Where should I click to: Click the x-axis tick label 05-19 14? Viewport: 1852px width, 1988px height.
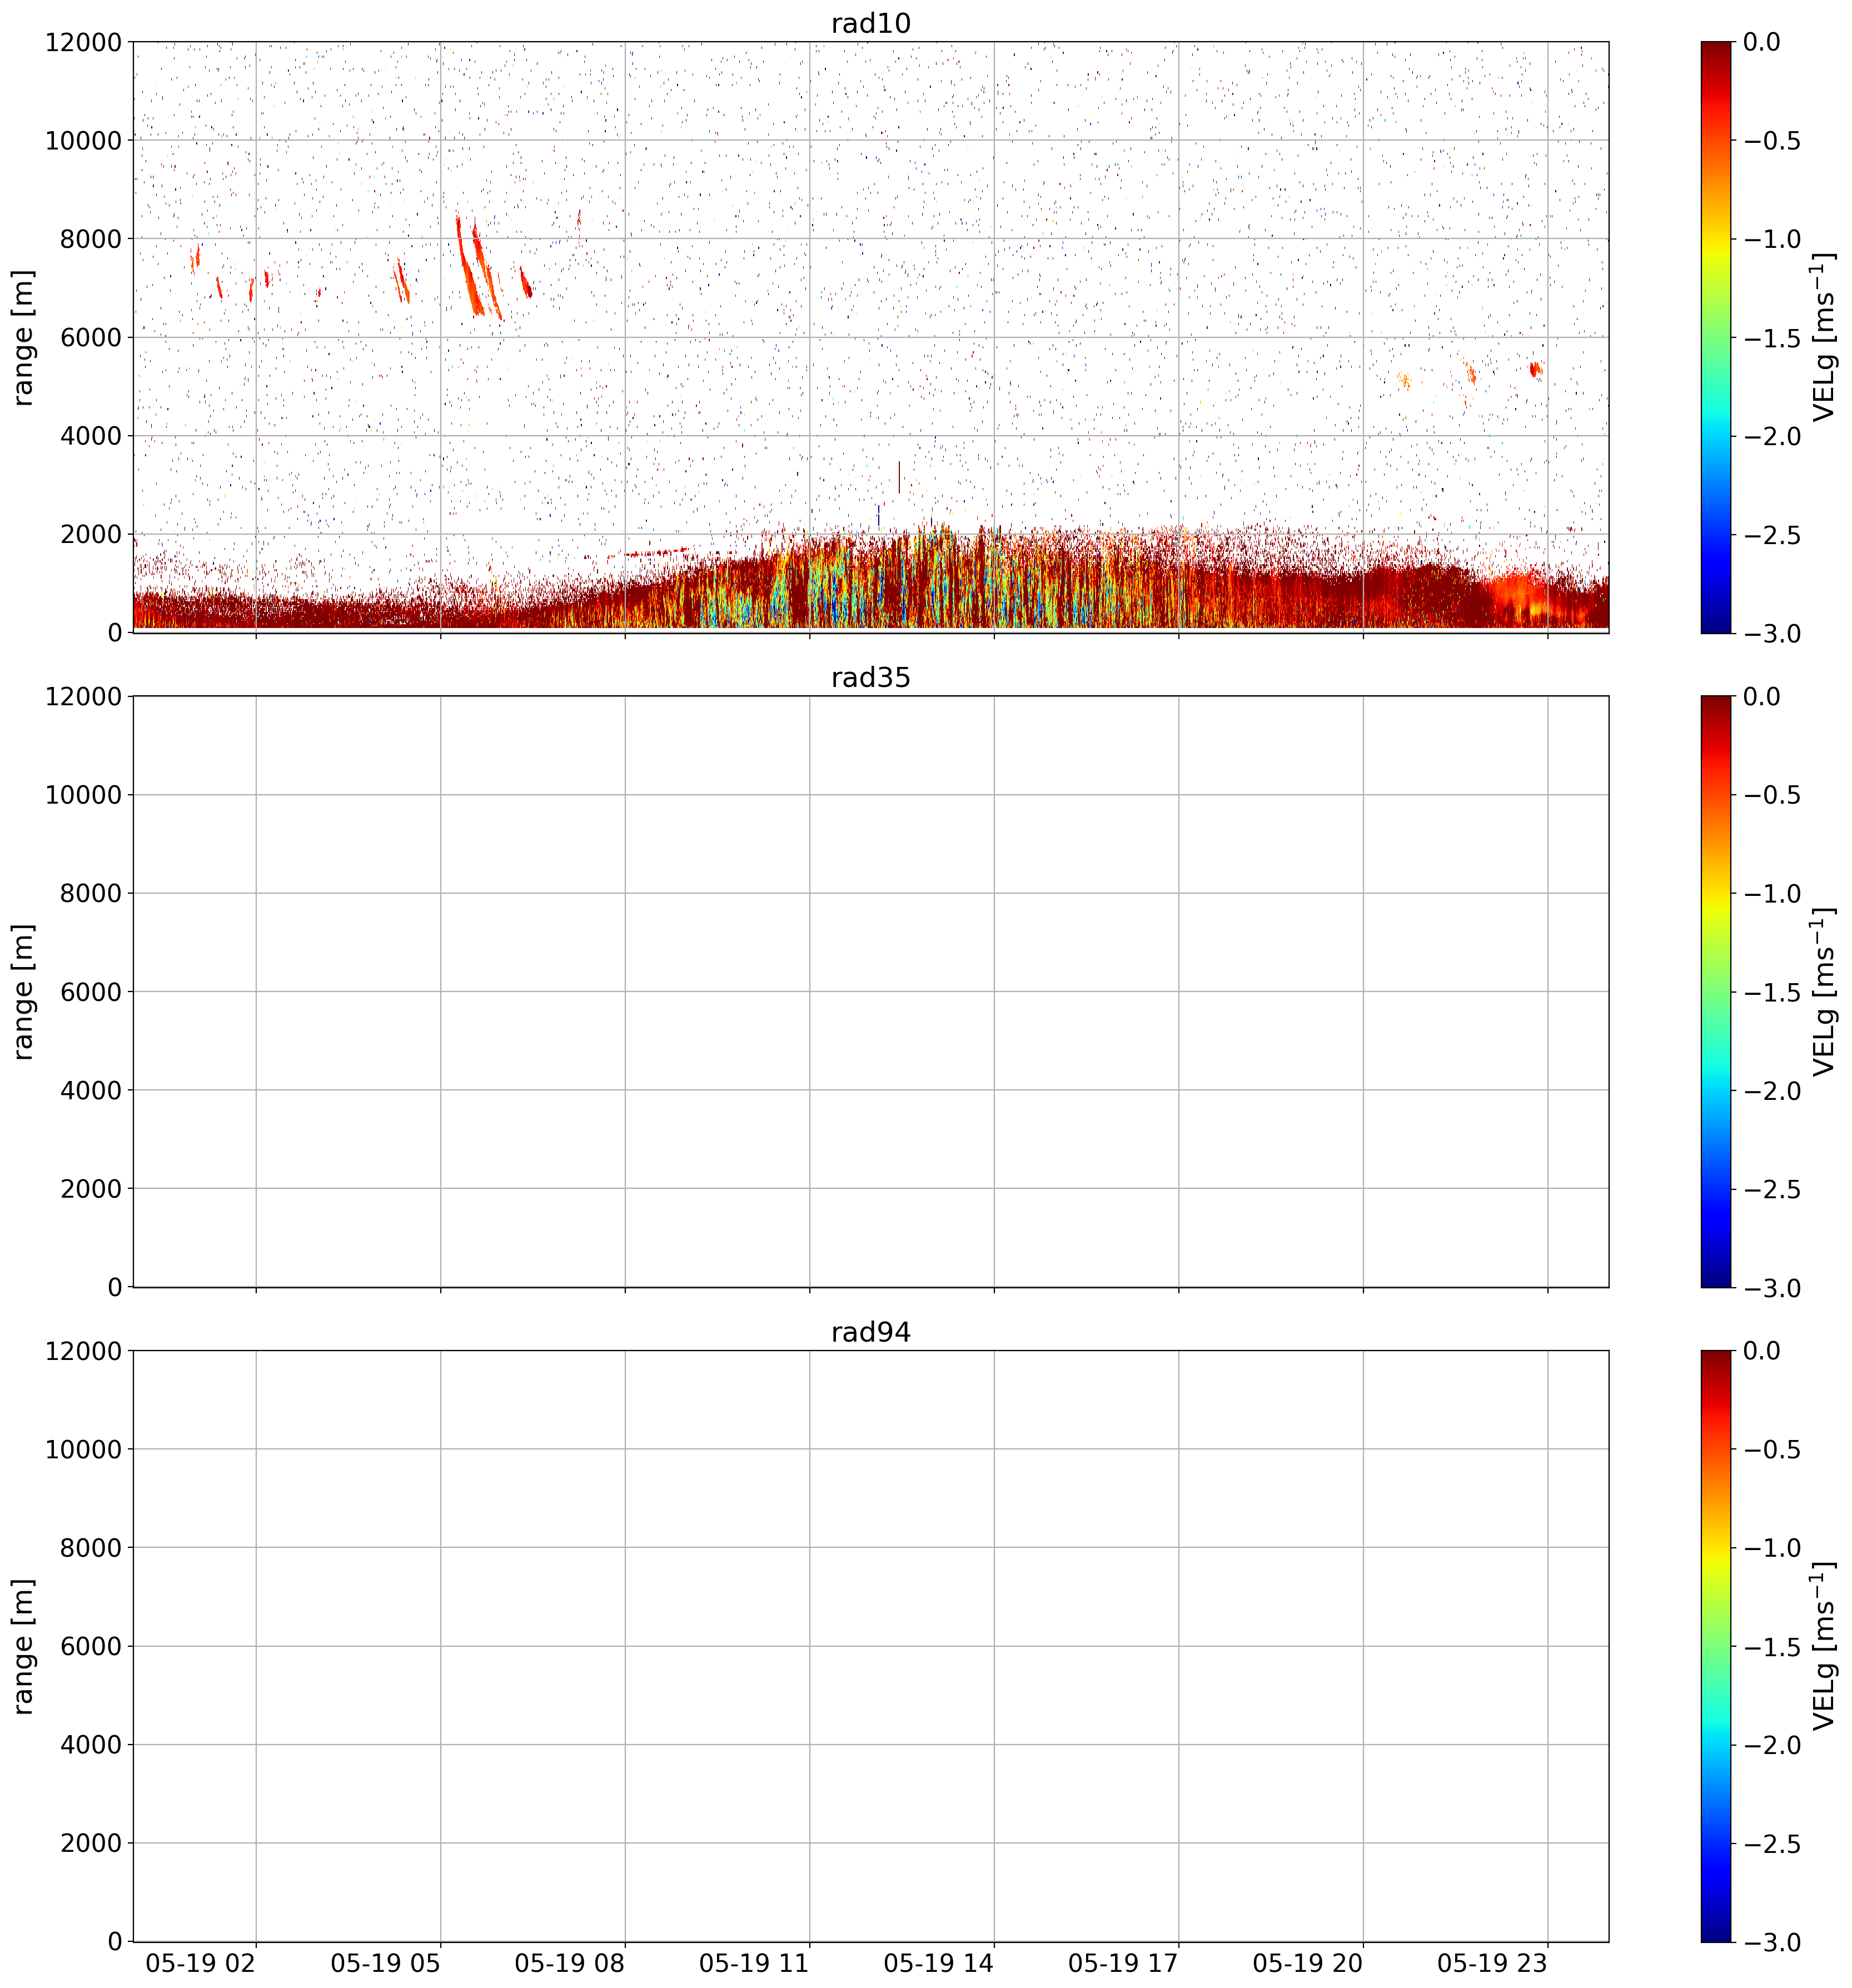pyautogui.click(x=939, y=1964)
